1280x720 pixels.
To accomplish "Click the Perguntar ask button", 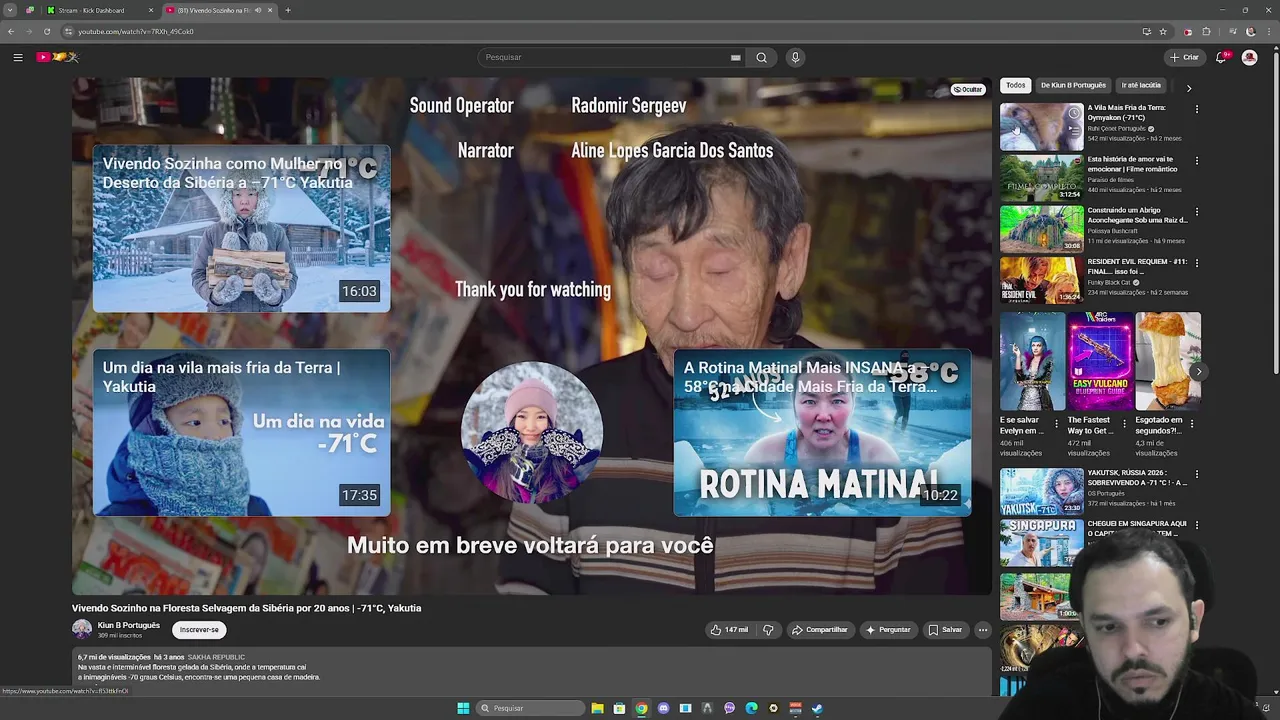I will click(x=888, y=630).
